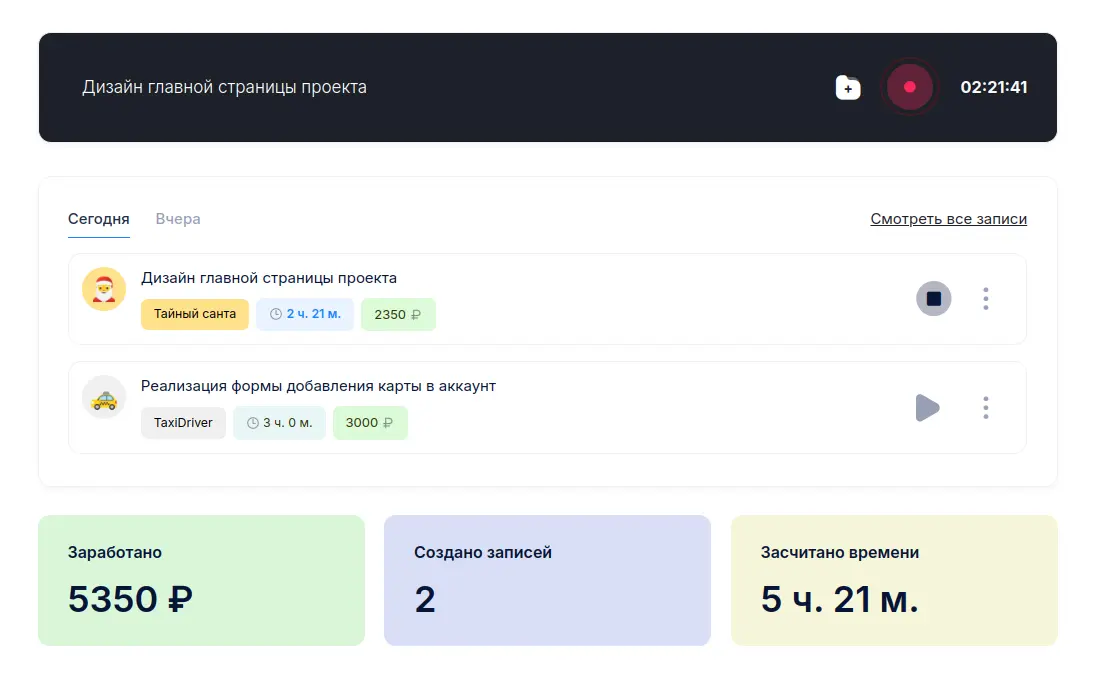Viewport: 1094px width, 680px height.
Task: Select the Засчитано времени summary card
Action: coord(893,580)
